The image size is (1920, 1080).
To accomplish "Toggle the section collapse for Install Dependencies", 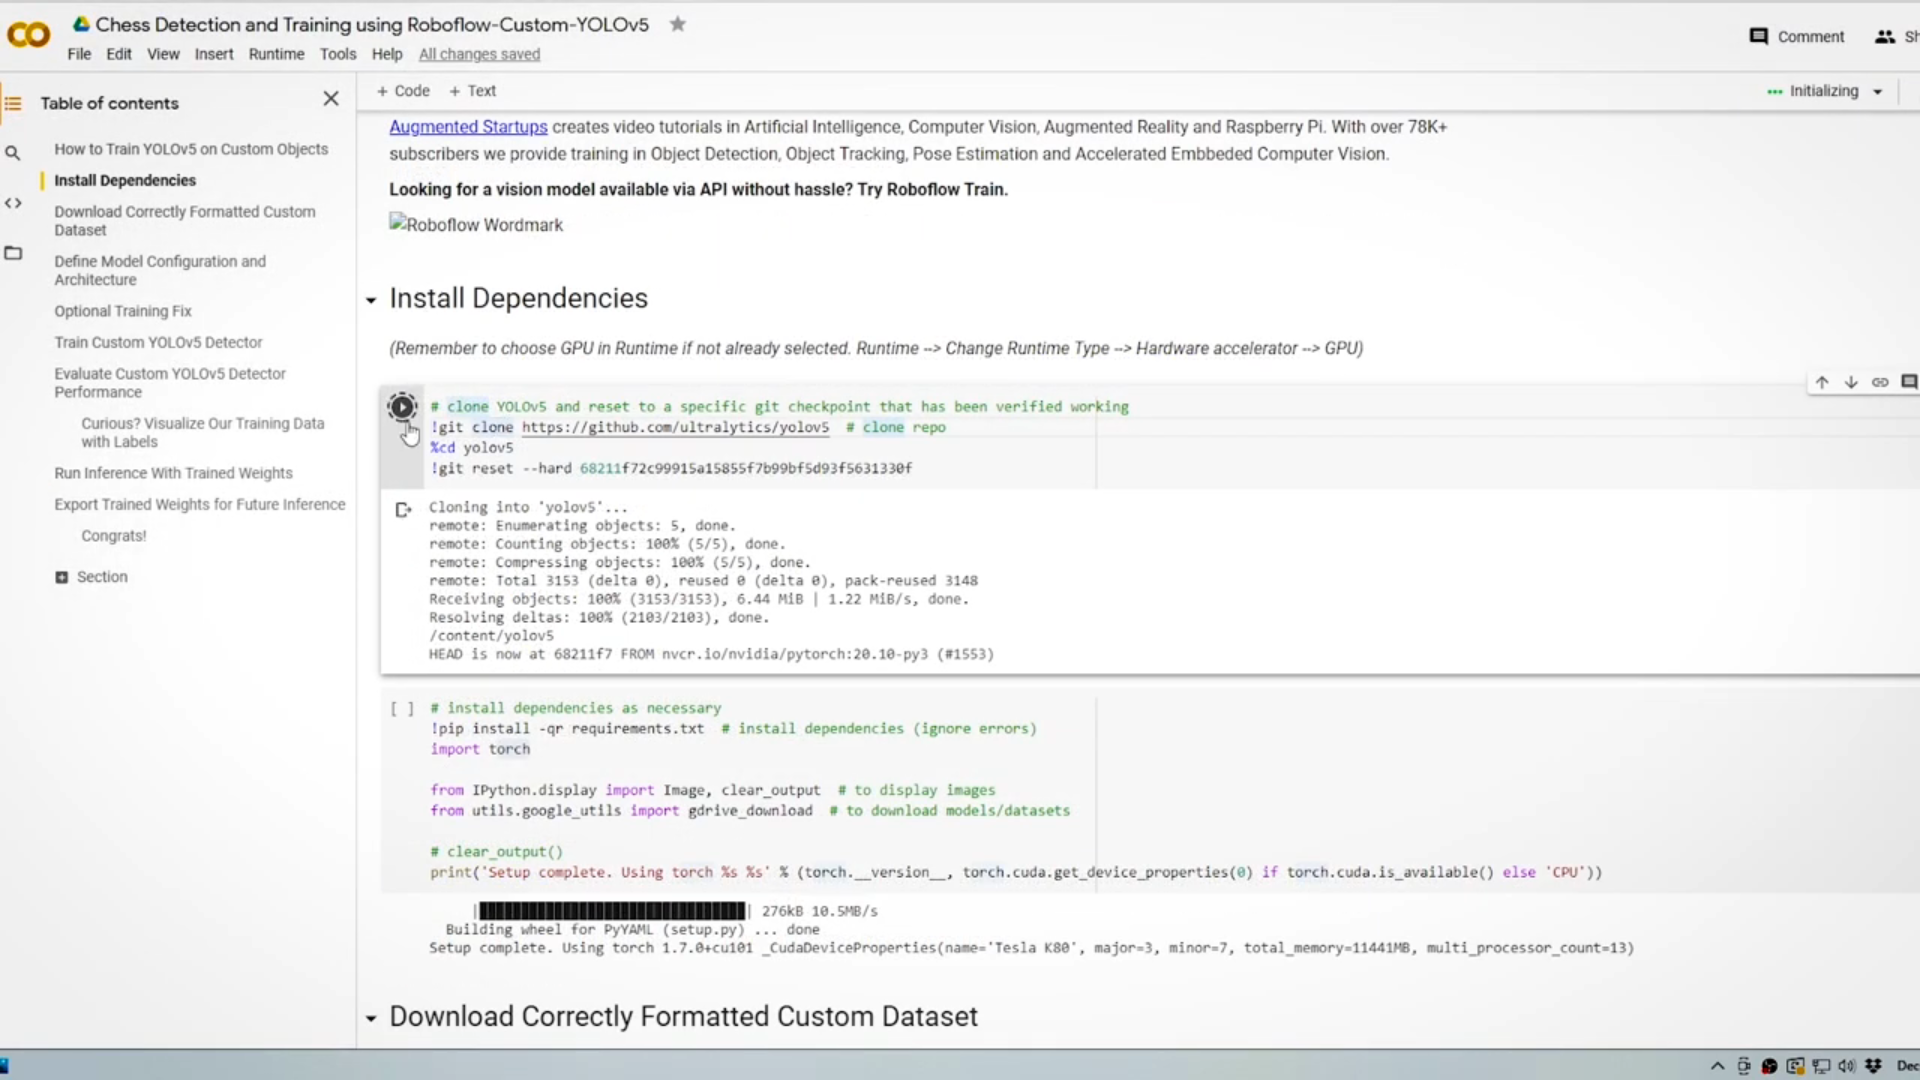I will [x=371, y=298].
